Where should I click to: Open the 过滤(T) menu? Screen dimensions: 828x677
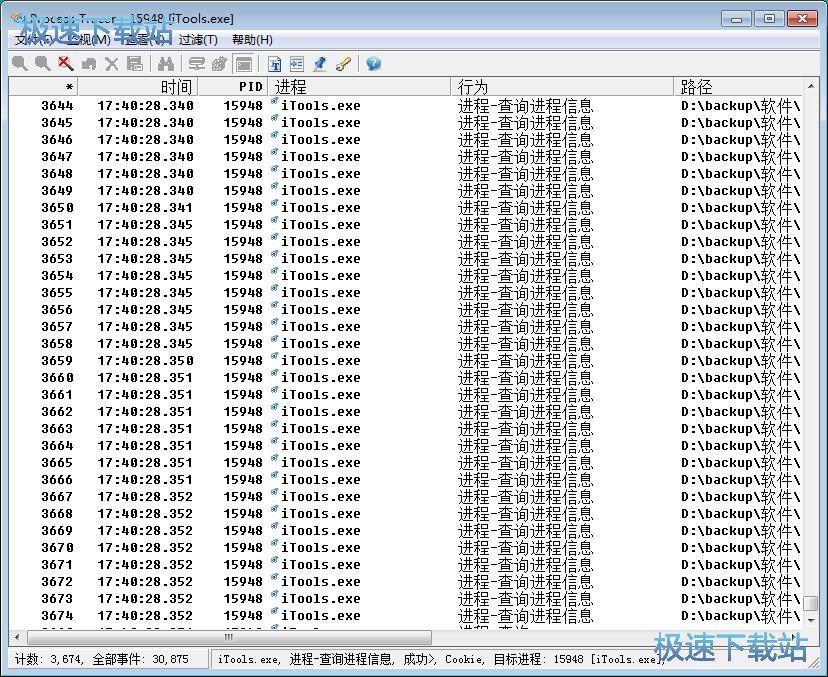pos(198,40)
